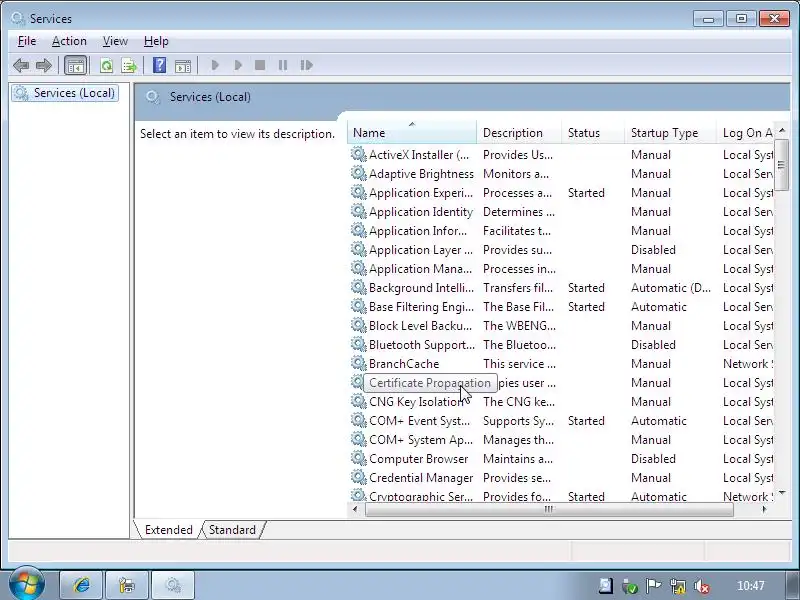Screen dimensions: 800x600
Task: Sort by the Description column header
Action: pyautogui.click(x=519, y=133)
